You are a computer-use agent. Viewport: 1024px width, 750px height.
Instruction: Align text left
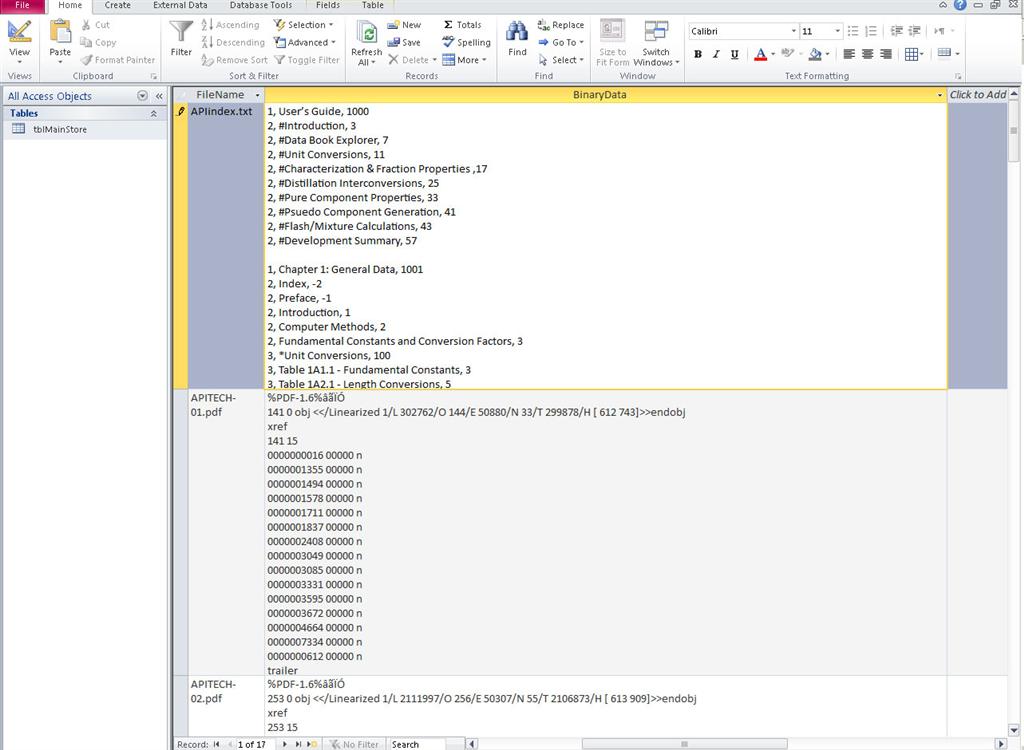point(849,54)
